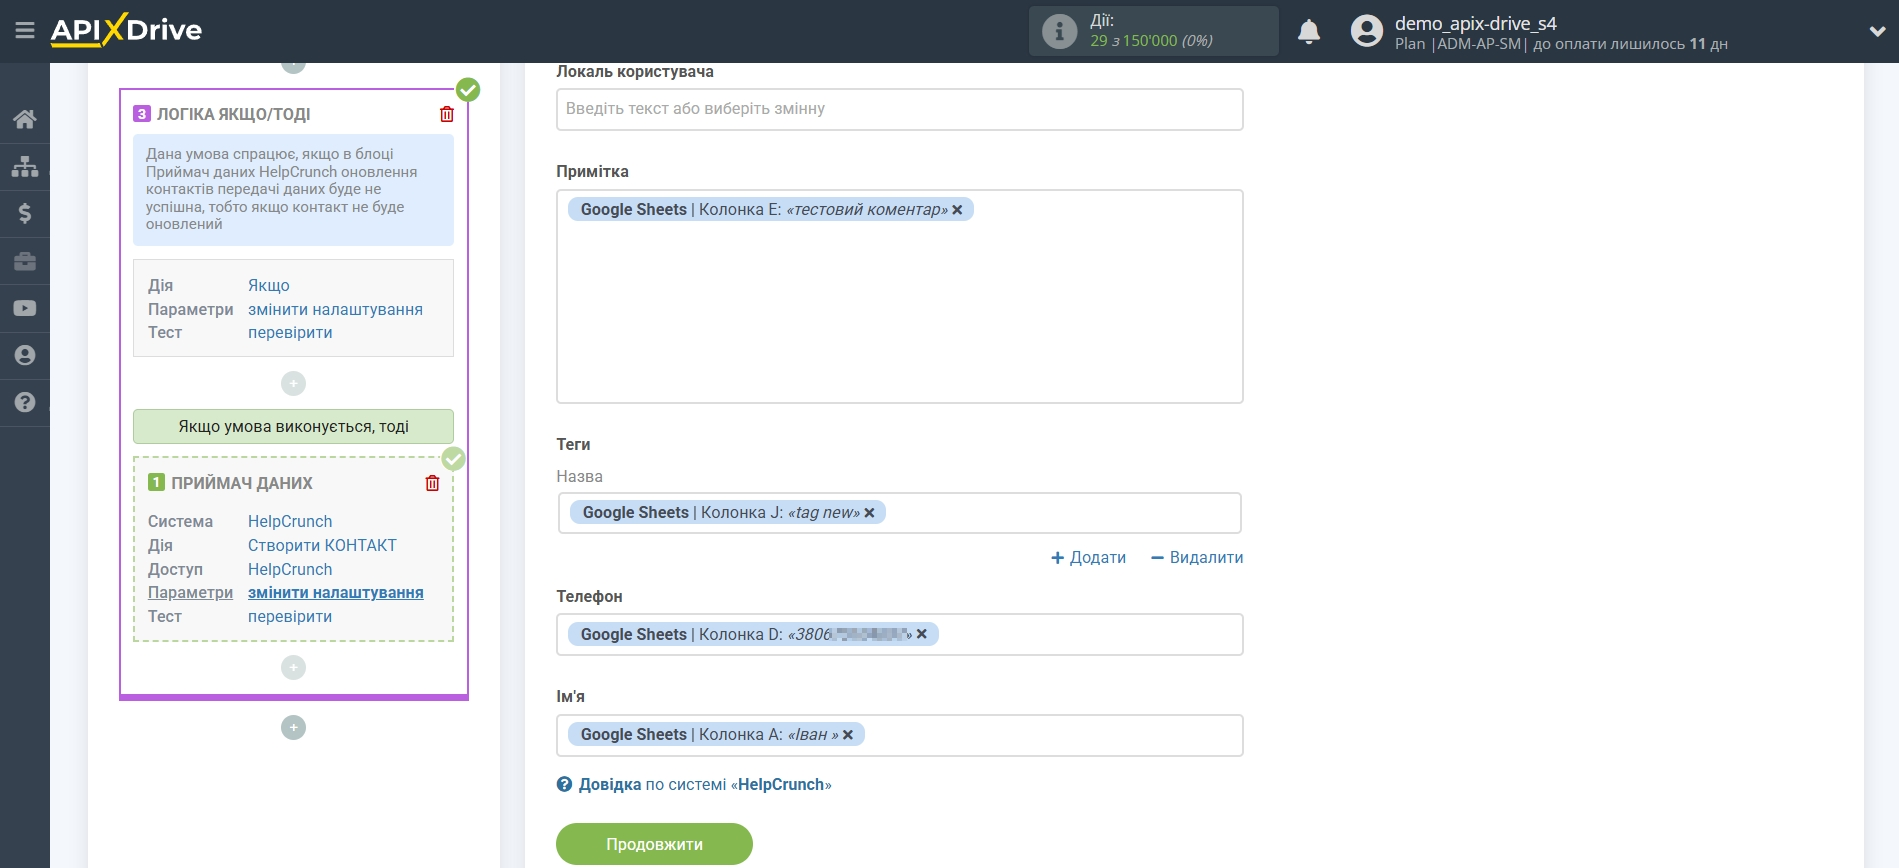Open profile icon in sidebar
Image resolution: width=1899 pixels, height=868 pixels.
(x=25, y=355)
